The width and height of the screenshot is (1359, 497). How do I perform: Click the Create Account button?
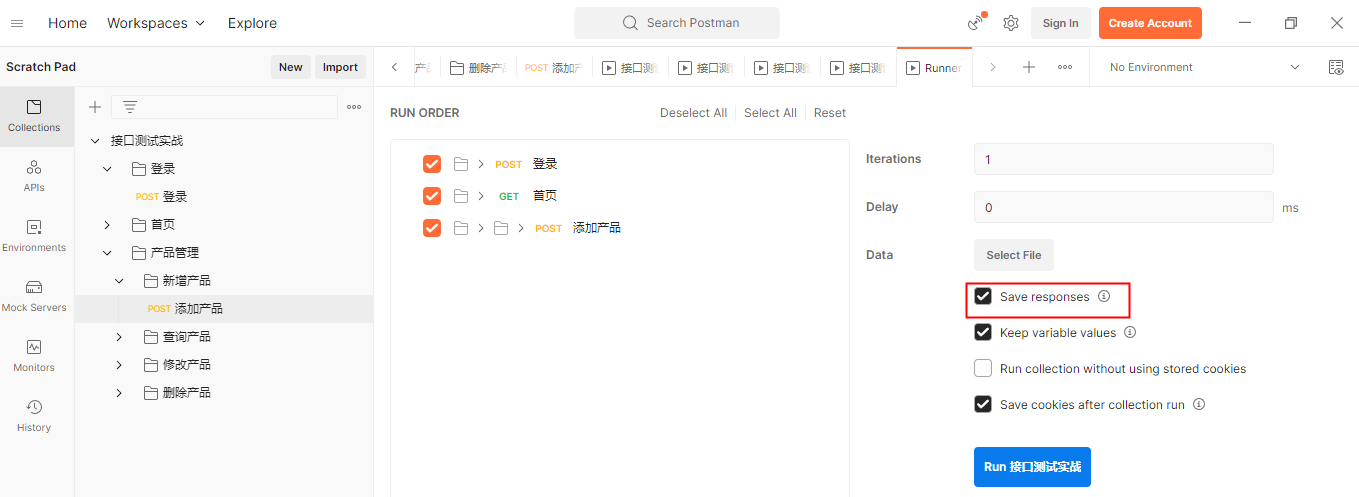1150,23
